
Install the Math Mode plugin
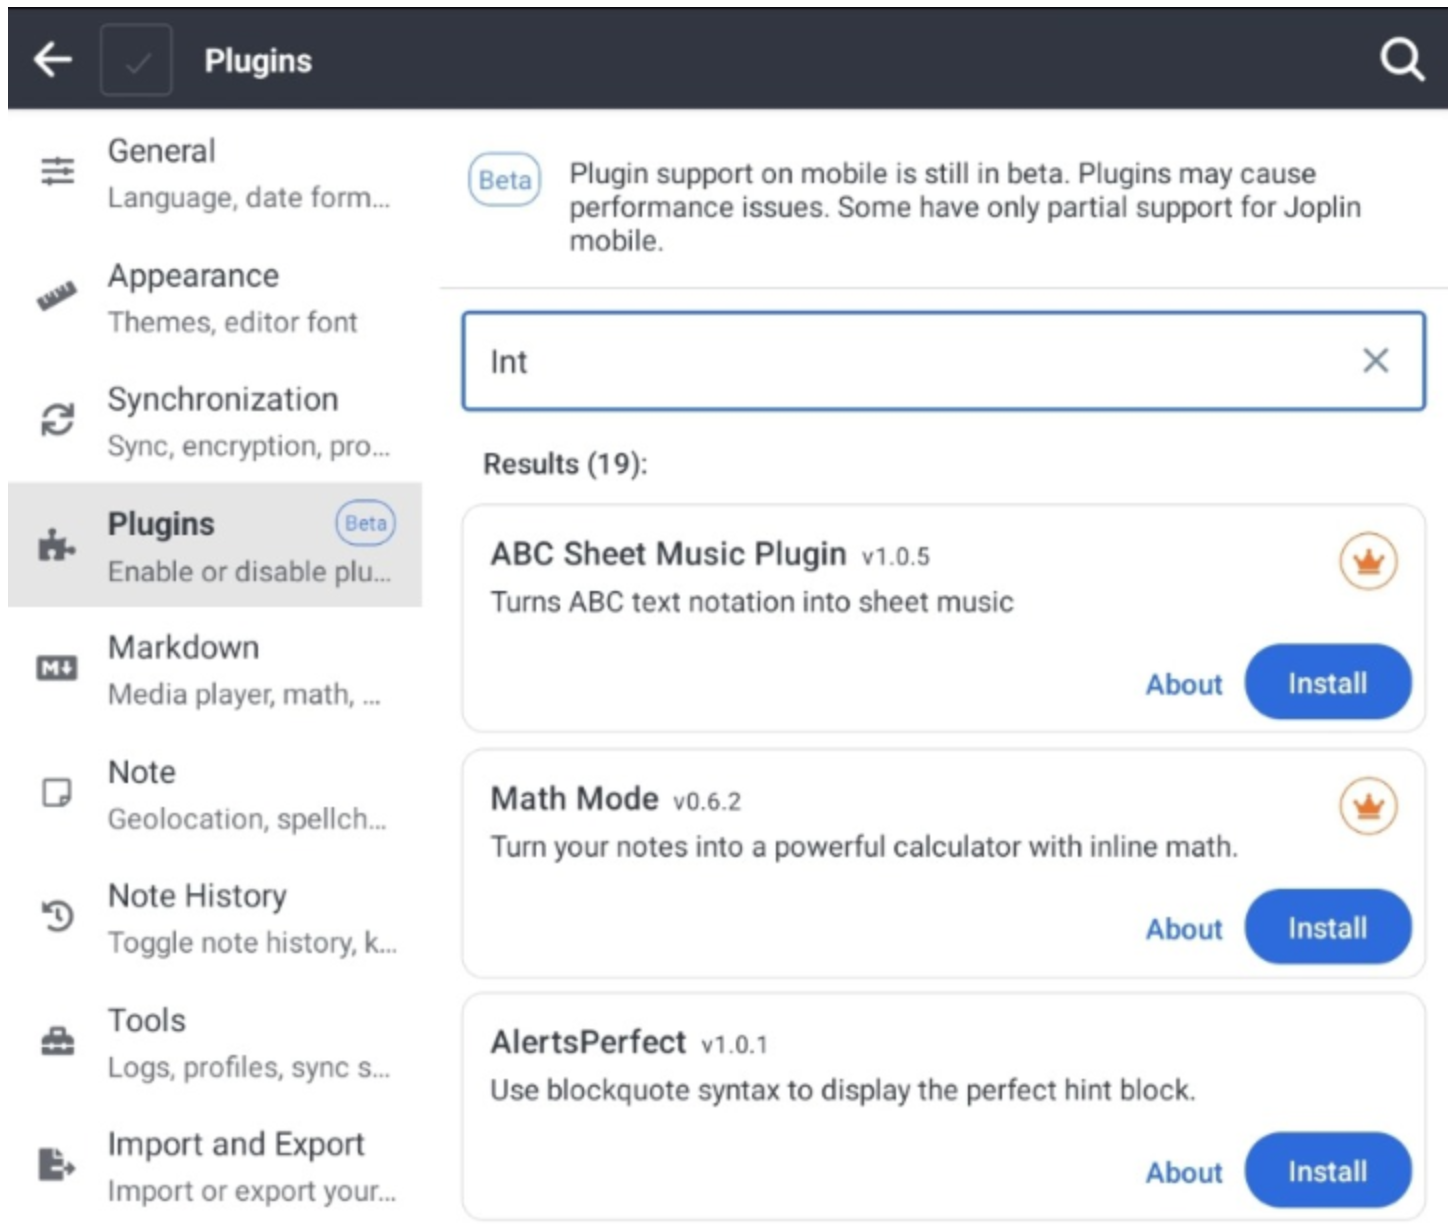point(1327,928)
